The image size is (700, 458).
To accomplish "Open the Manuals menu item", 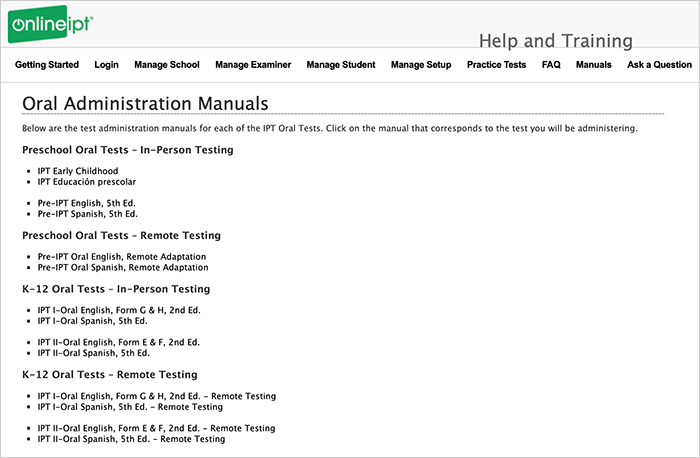I will [x=593, y=65].
